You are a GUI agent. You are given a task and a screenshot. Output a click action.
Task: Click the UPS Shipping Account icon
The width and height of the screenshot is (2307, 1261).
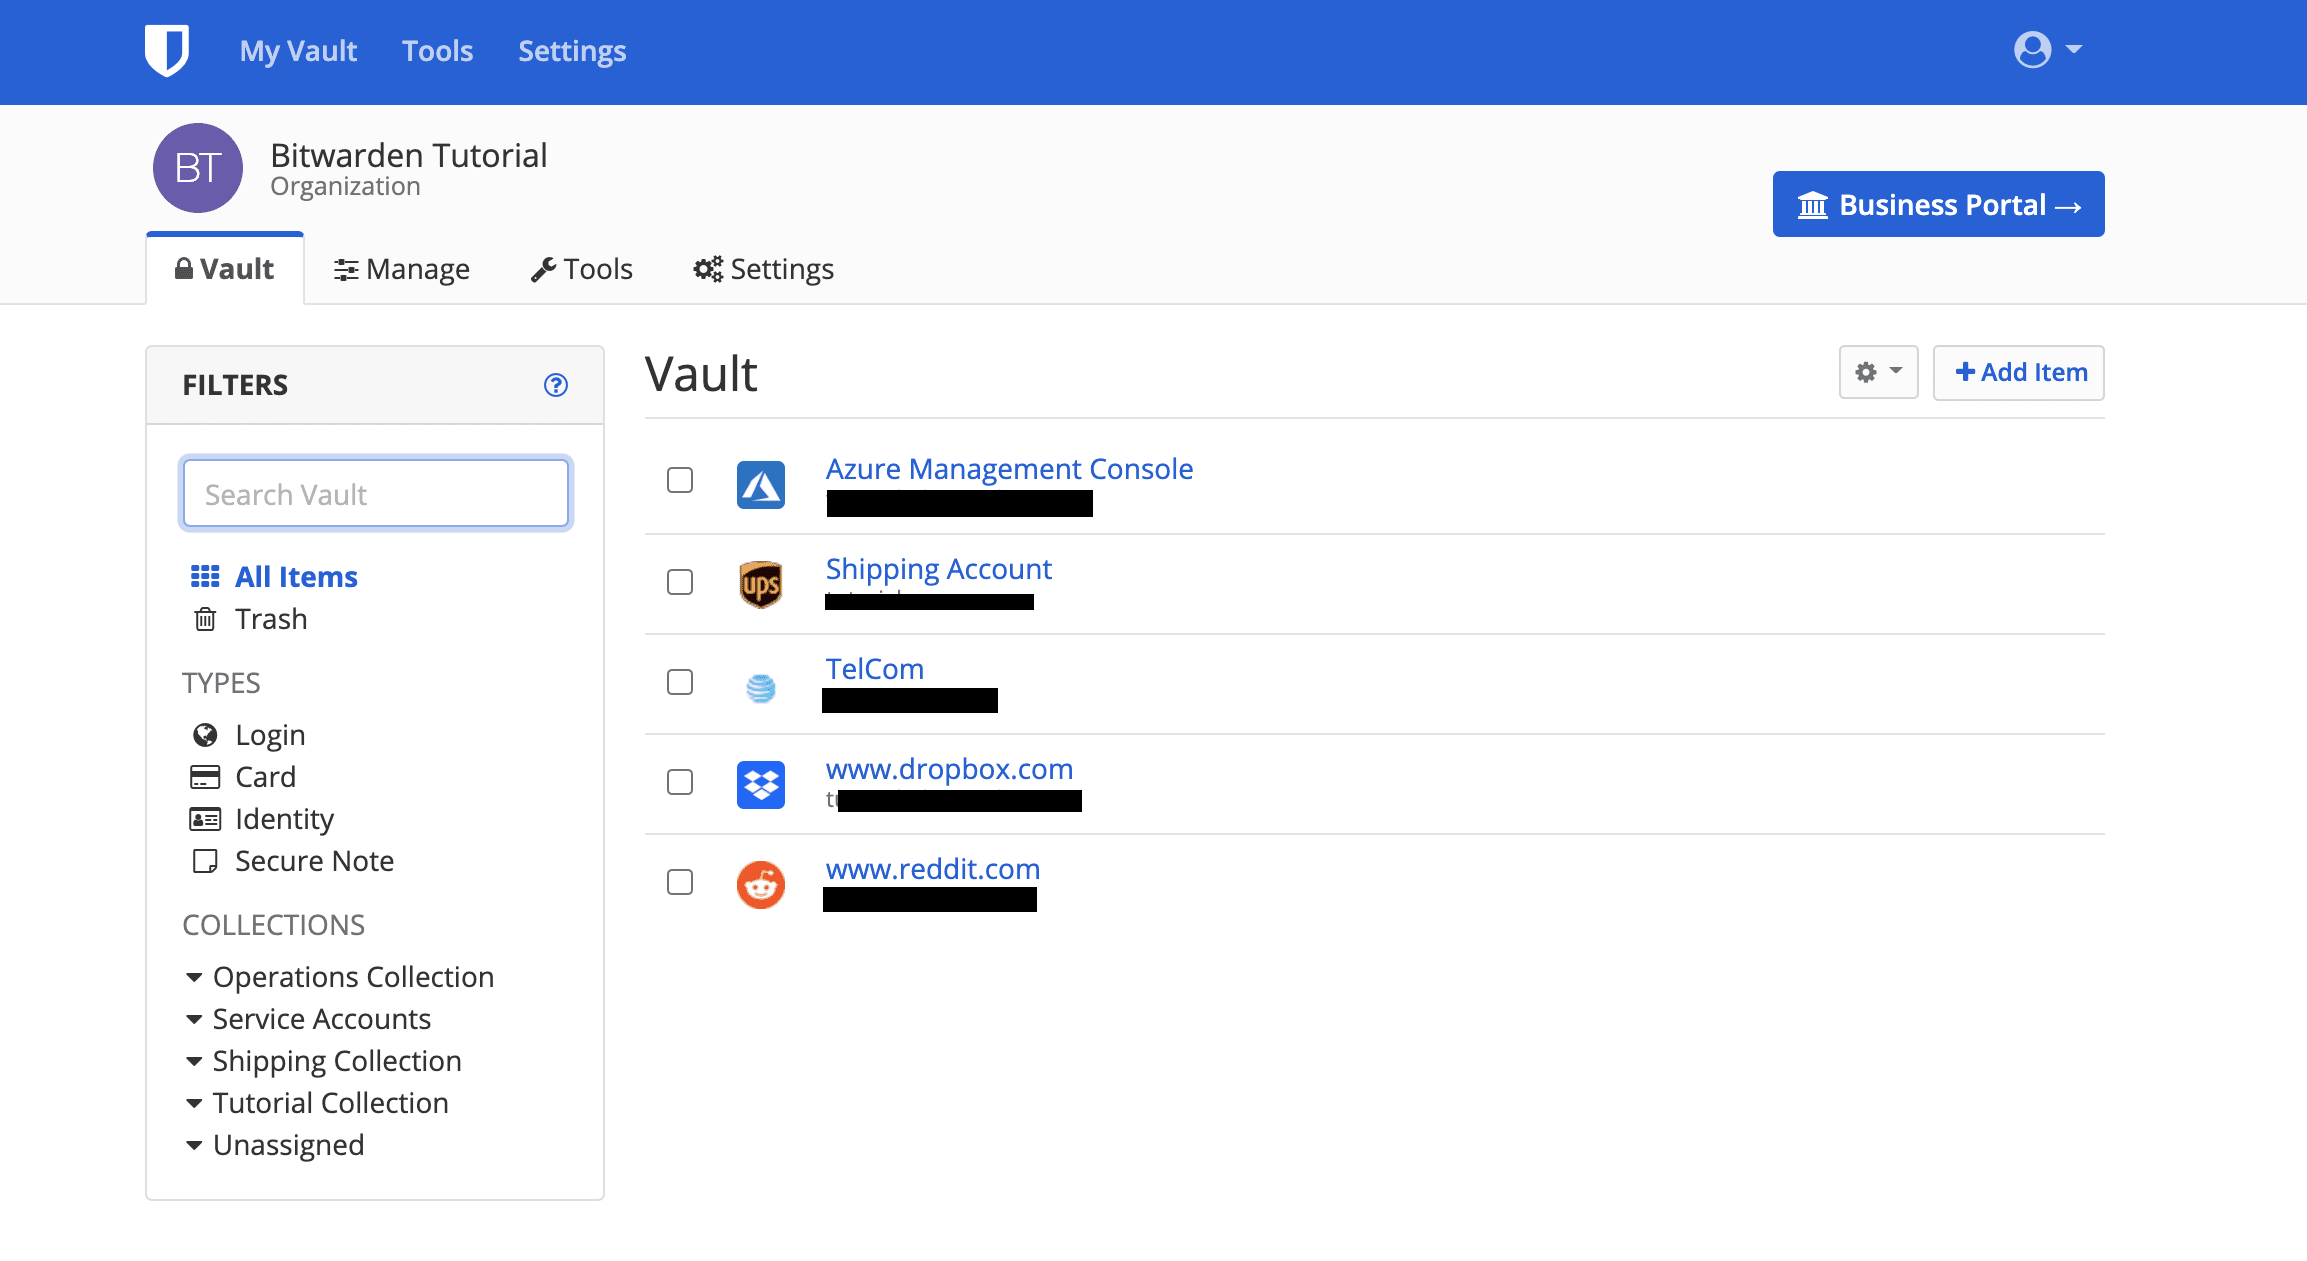pyautogui.click(x=761, y=585)
